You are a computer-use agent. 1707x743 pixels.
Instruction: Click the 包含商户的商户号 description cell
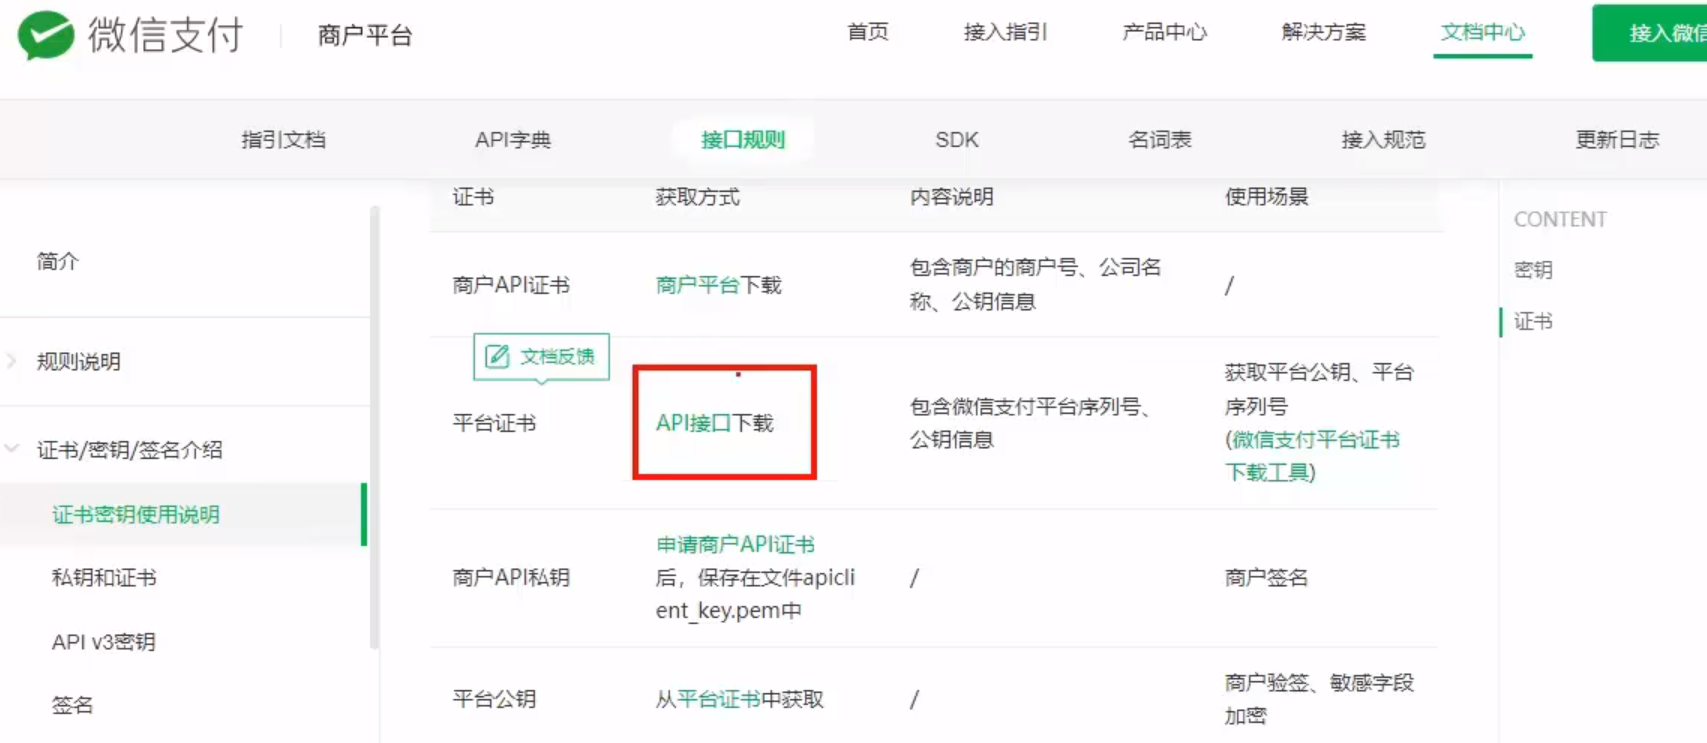point(1036,284)
